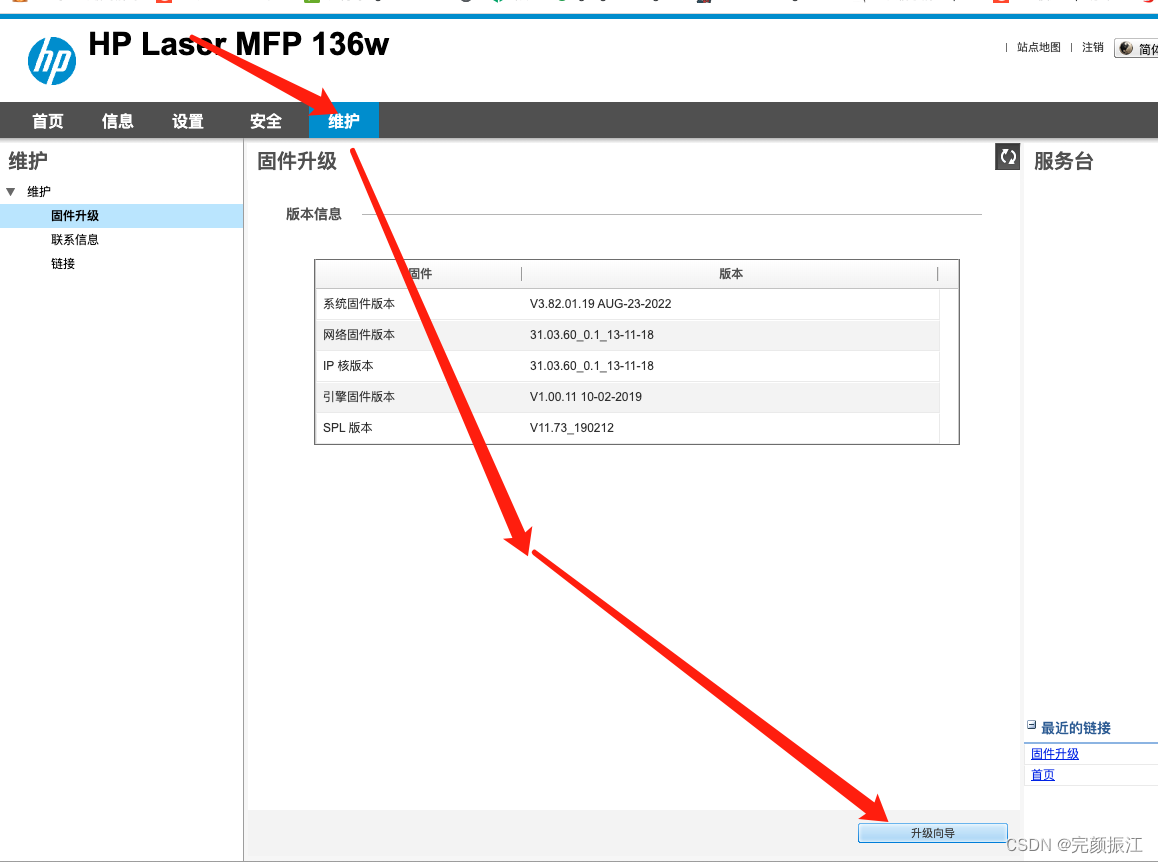Open 链接 in the sidebar

coord(63,264)
